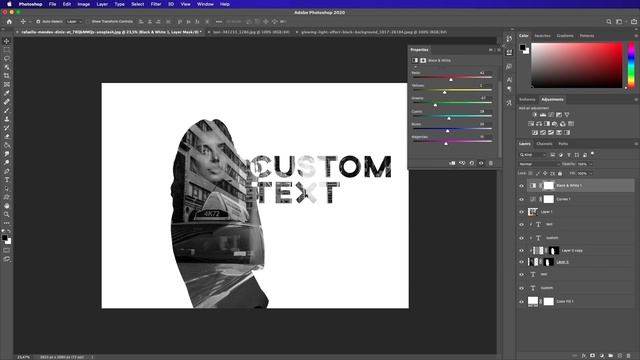Click the Apple menu icon
The width and height of the screenshot is (640, 360).
coord(9,4)
